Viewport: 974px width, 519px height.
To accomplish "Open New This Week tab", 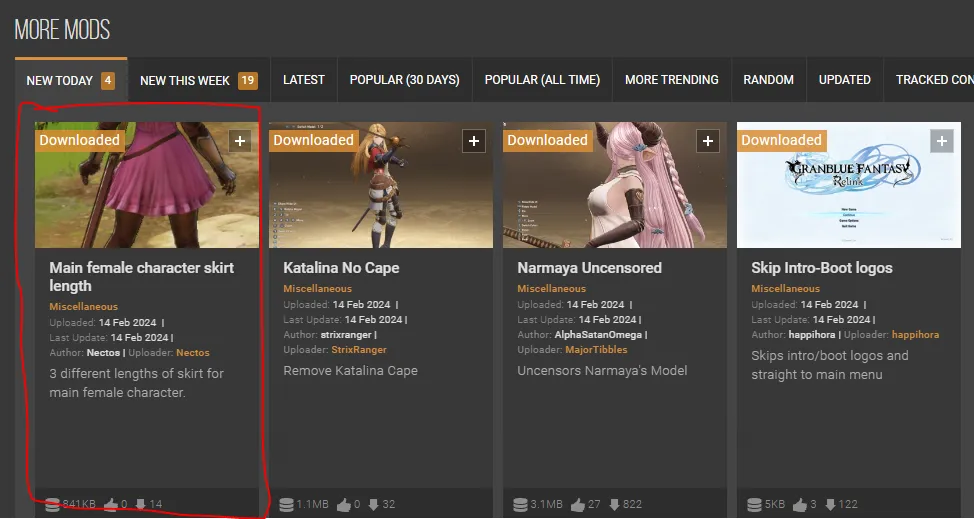I will [x=199, y=80].
